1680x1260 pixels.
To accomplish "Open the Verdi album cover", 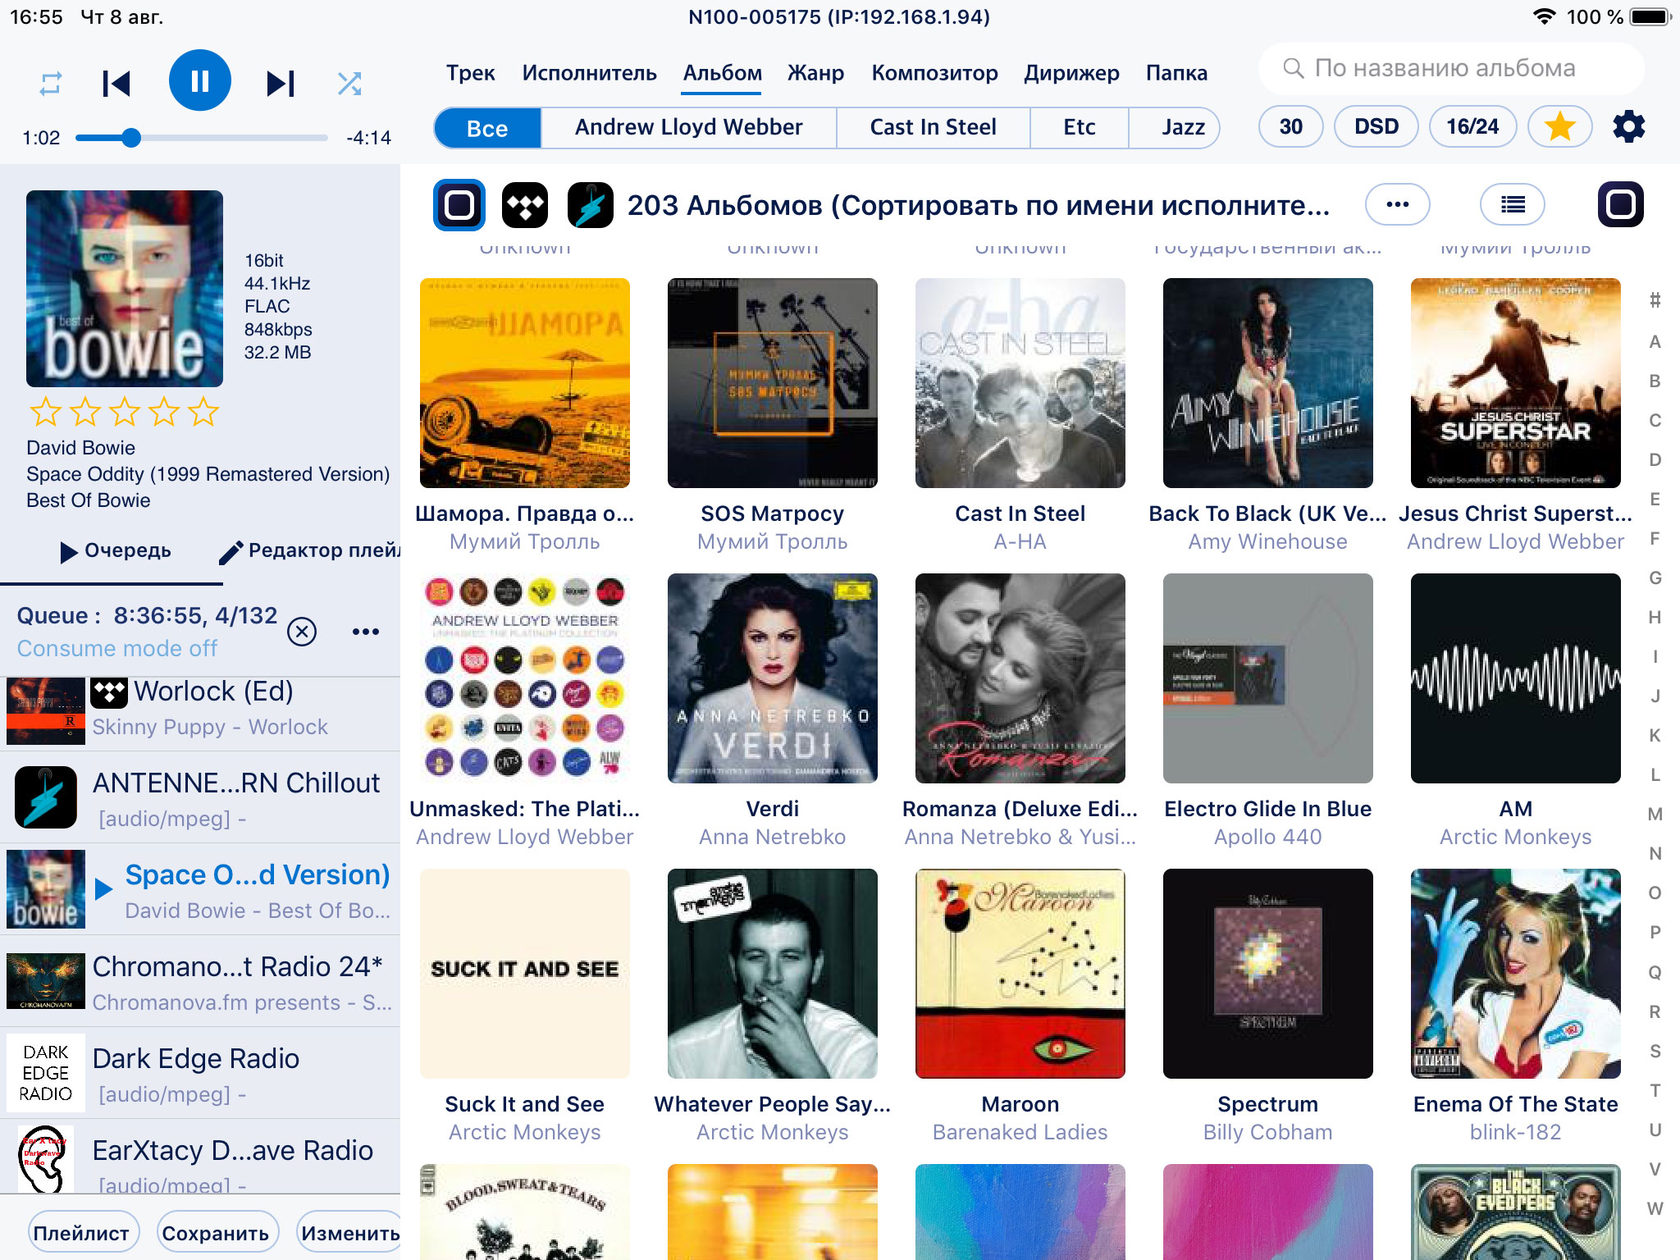I will click(x=772, y=678).
